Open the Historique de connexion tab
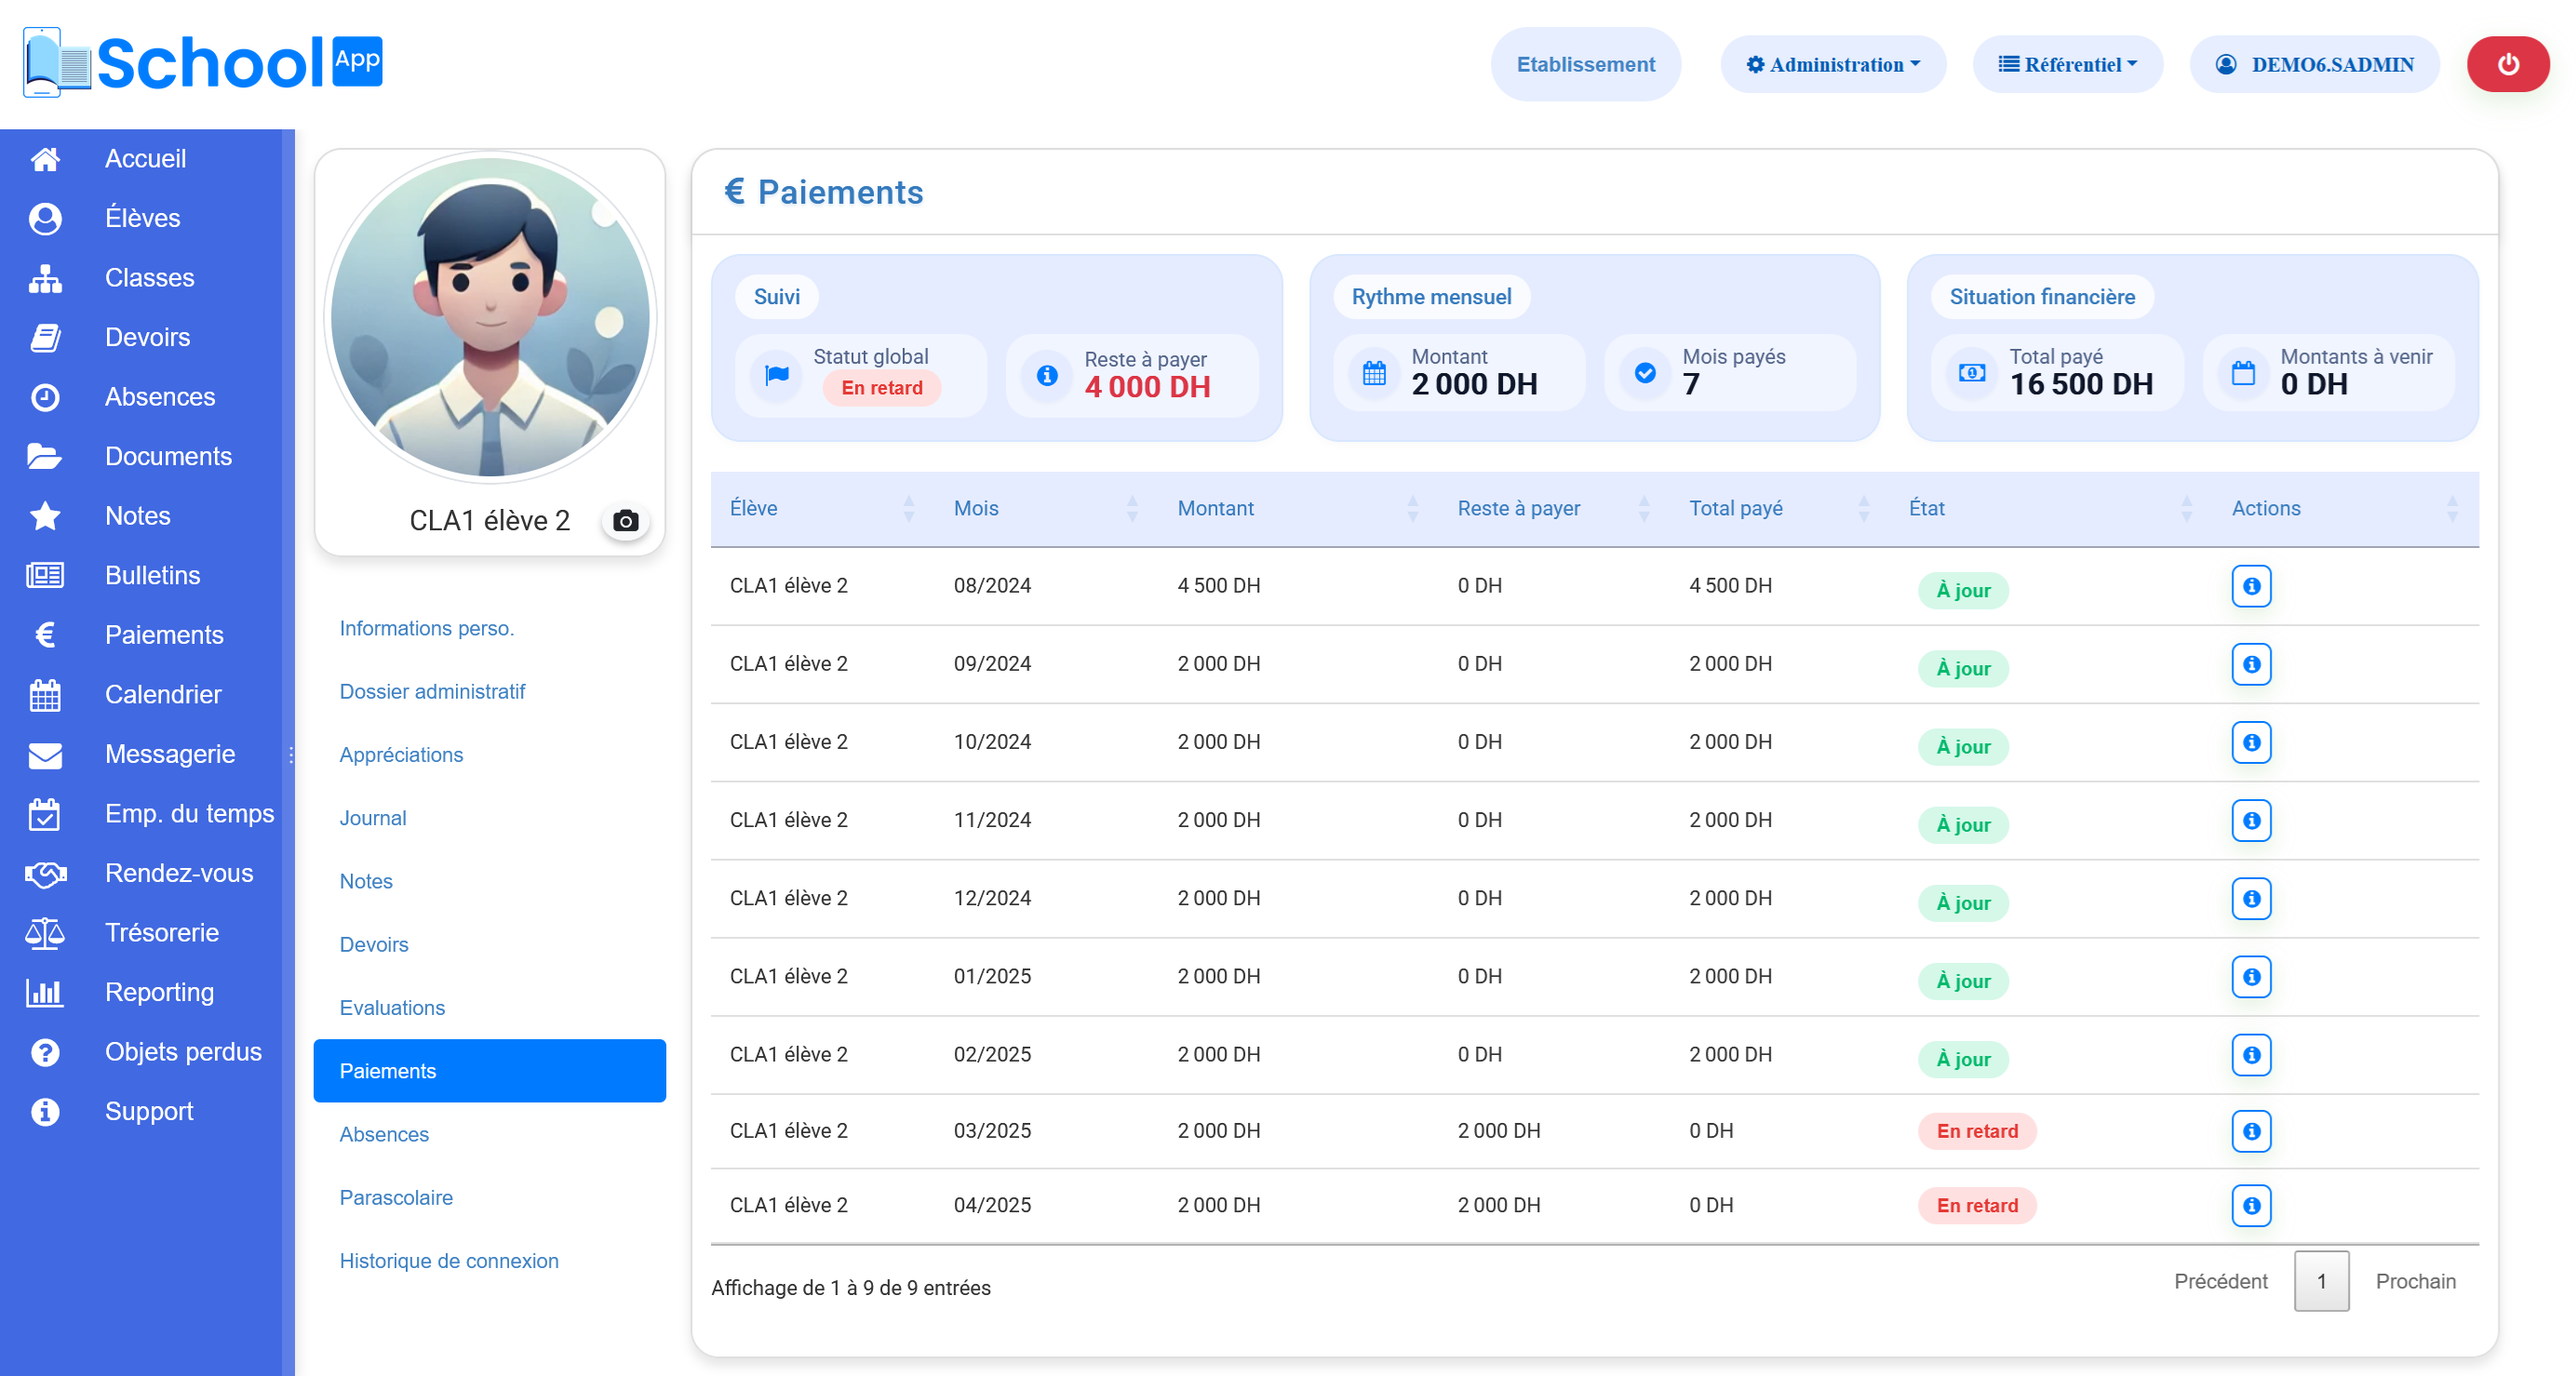Viewport: 2576px width, 1376px height. point(448,1261)
